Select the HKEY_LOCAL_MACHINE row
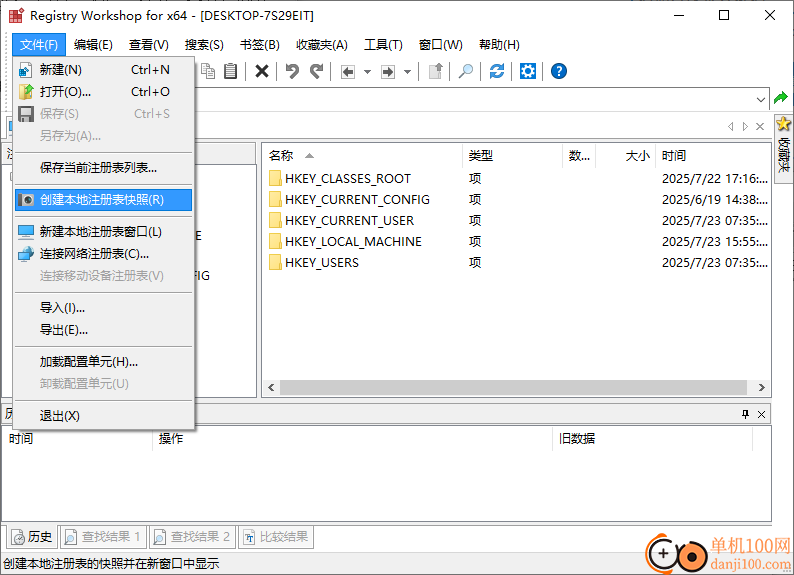The height and width of the screenshot is (575, 794). [x=517, y=242]
